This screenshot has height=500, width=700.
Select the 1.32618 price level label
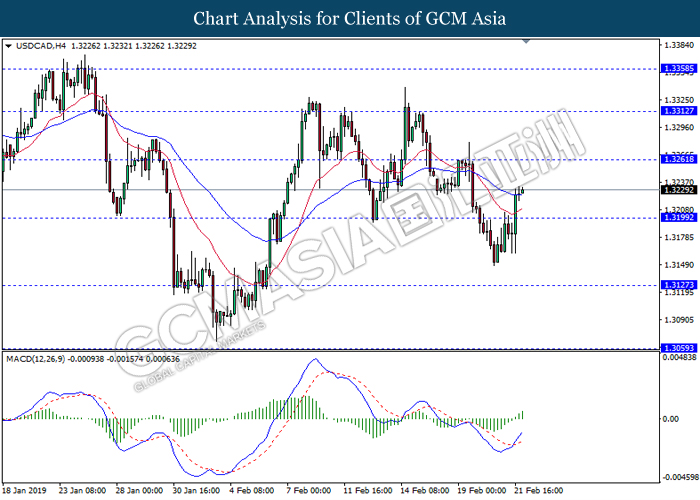[678, 159]
